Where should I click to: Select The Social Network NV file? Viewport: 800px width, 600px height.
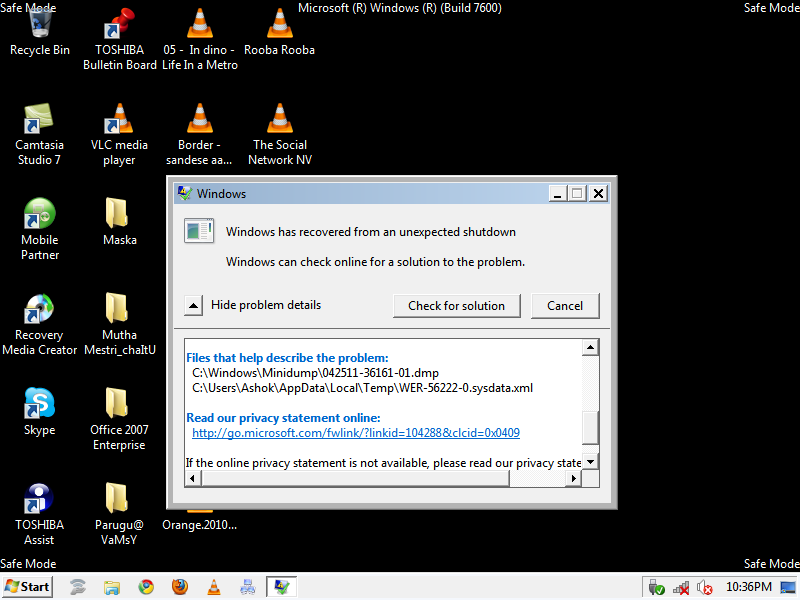coord(280,134)
